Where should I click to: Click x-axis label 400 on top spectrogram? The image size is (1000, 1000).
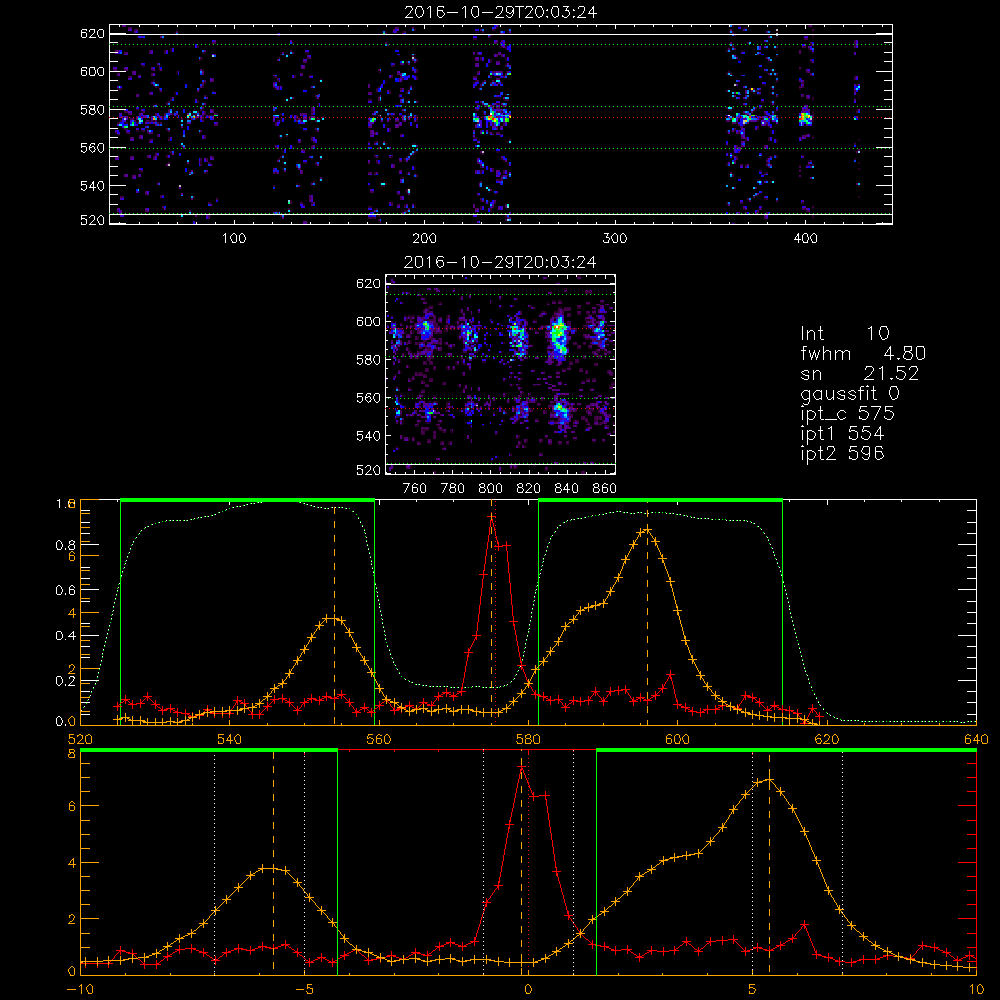[805, 239]
